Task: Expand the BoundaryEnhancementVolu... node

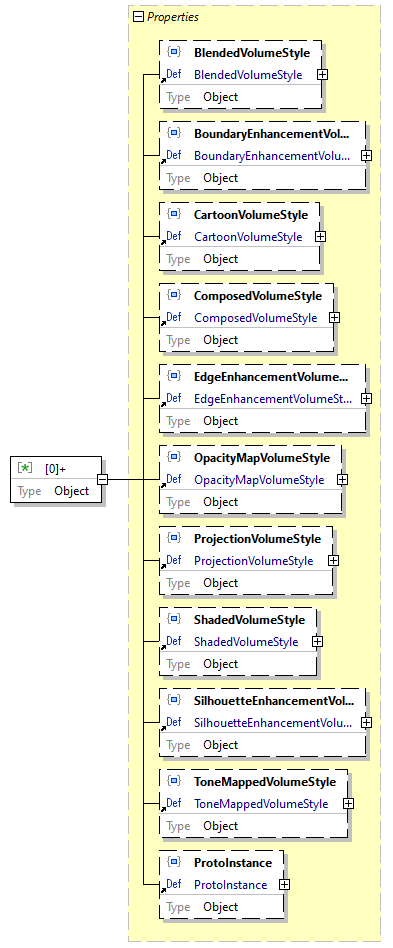Action: tap(366, 155)
